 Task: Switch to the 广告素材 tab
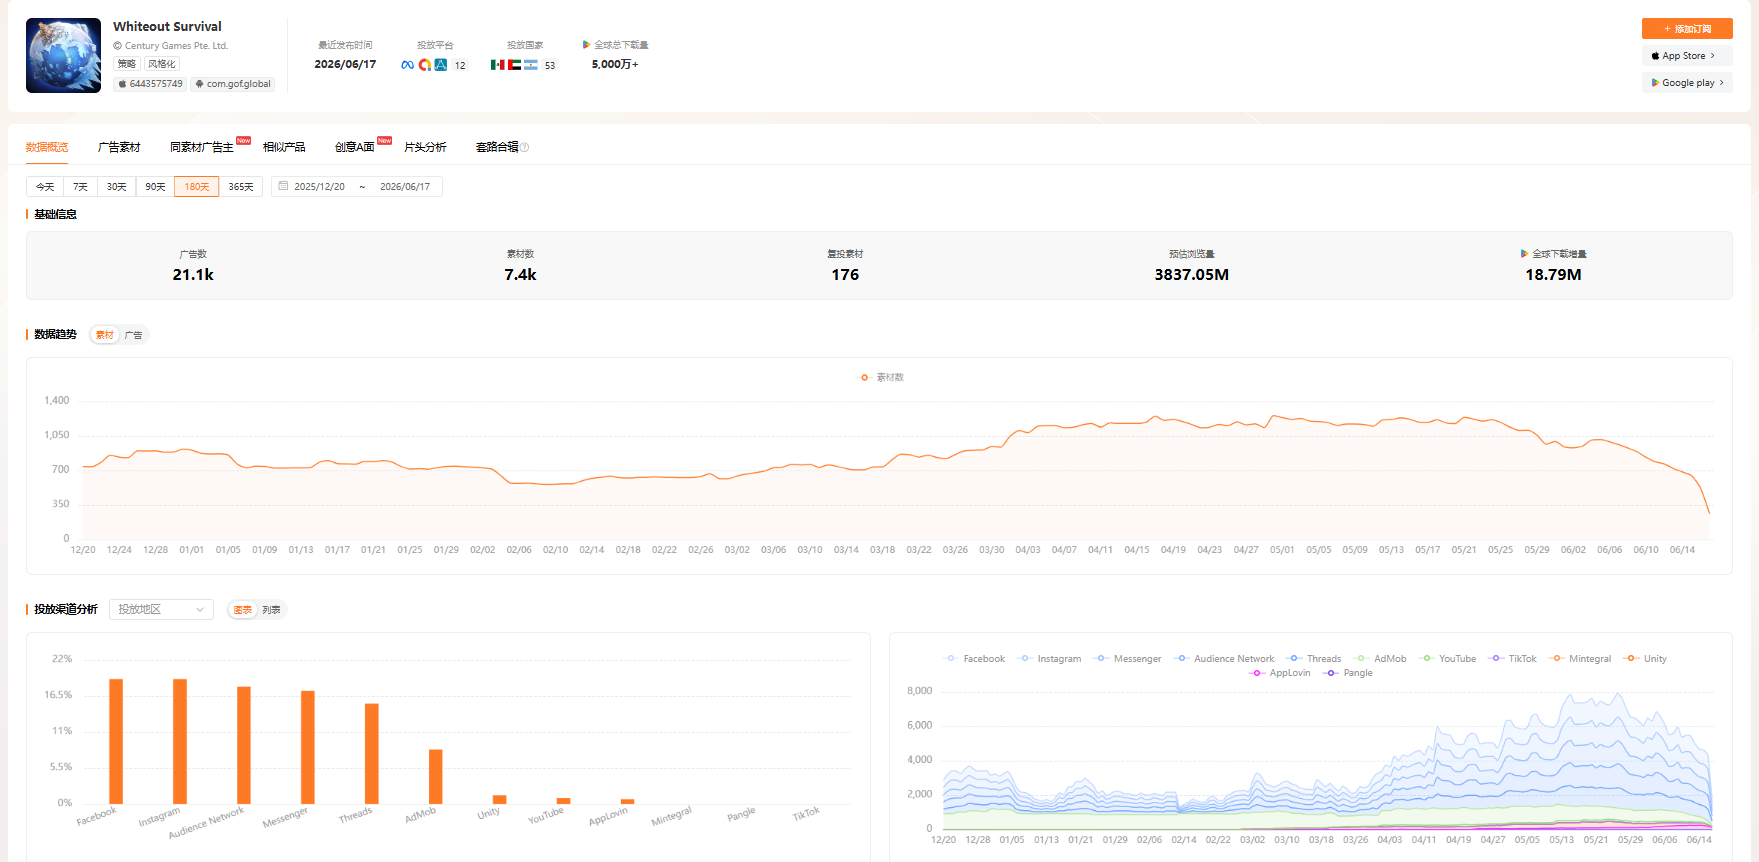tap(119, 147)
